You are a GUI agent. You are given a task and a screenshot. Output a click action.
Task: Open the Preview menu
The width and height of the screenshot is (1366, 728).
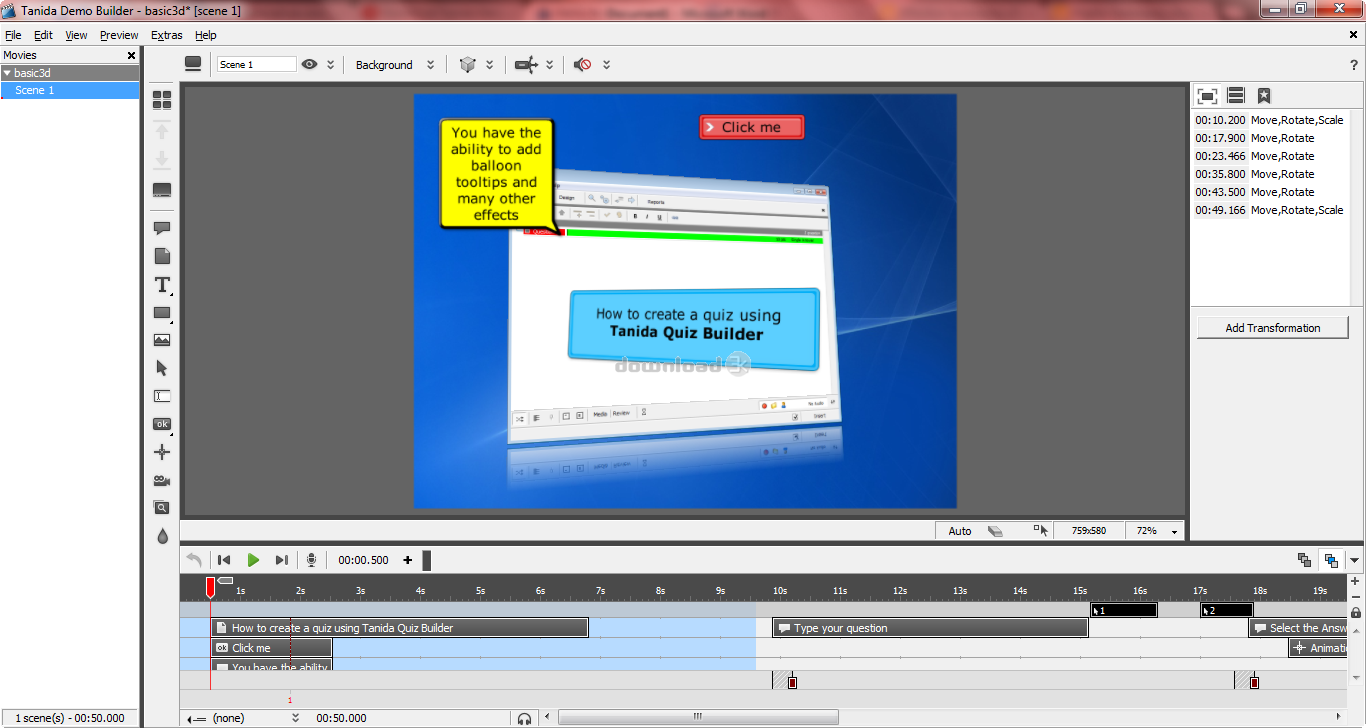point(119,35)
